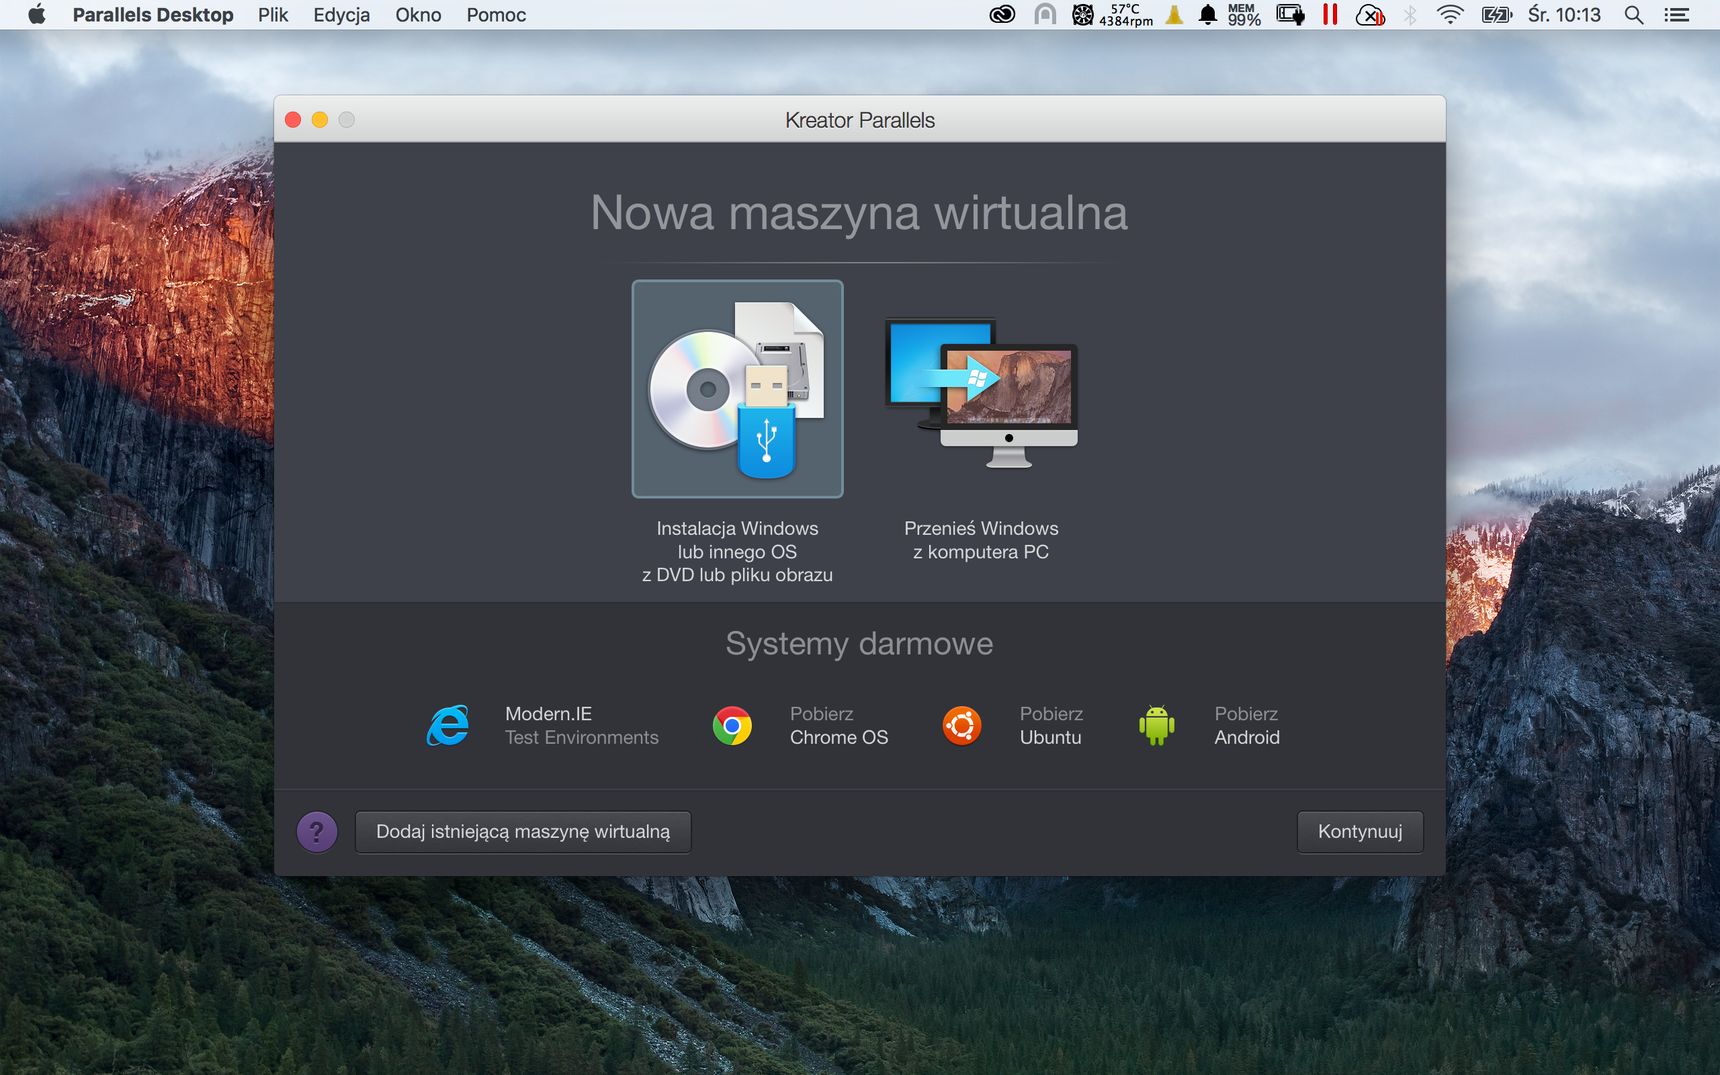Open the Wi-Fi status menu

pos(1450,14)
